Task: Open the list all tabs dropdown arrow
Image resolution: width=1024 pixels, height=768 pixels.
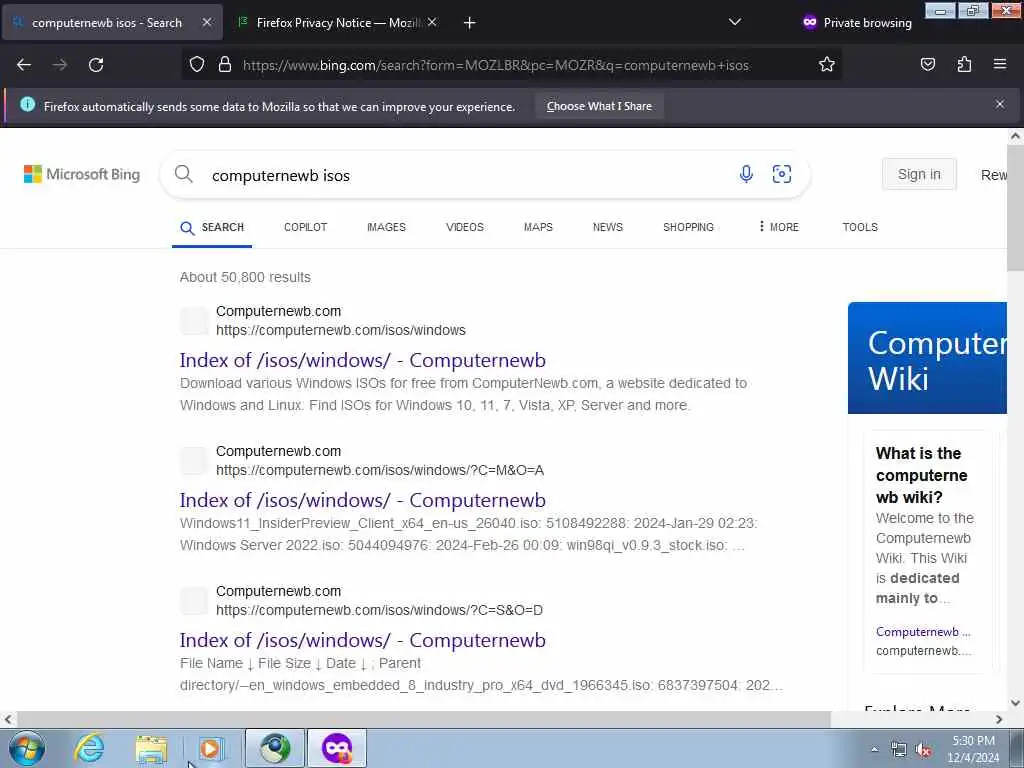Action: coord(735,22)
